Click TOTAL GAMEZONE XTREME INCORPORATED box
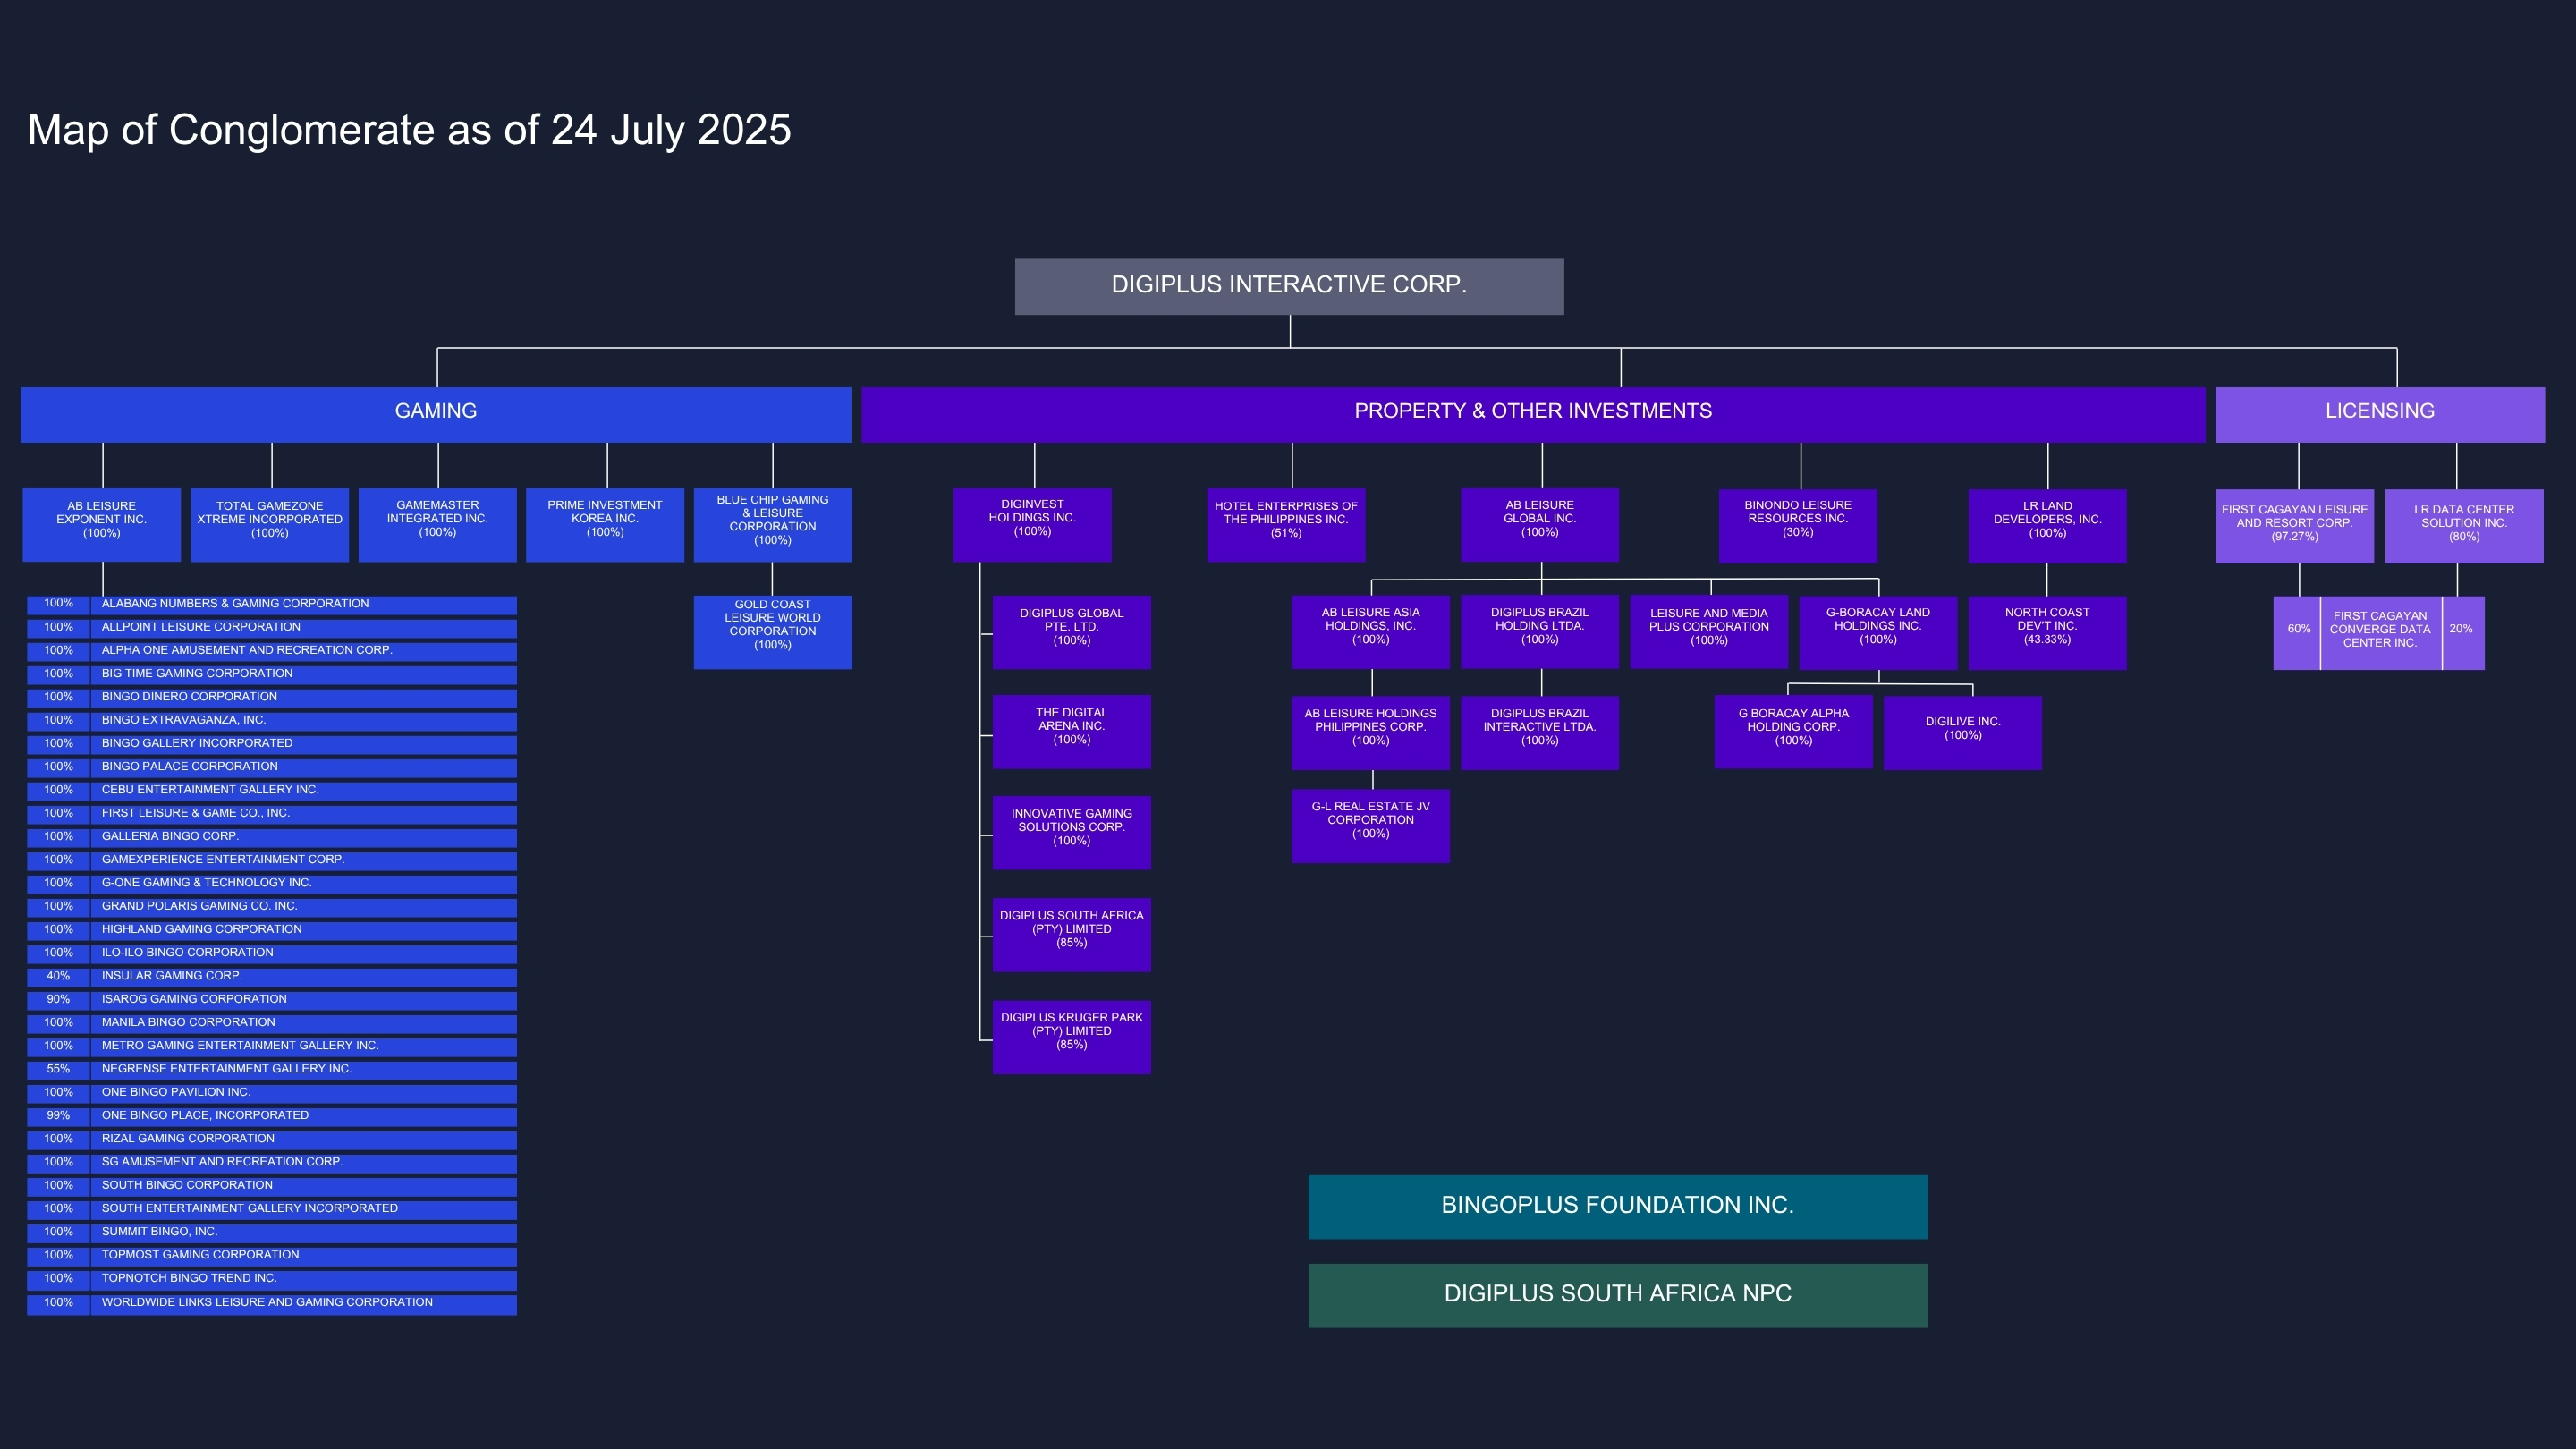This screenshot has width=2576, height=1449. click(x=270, y=524)
